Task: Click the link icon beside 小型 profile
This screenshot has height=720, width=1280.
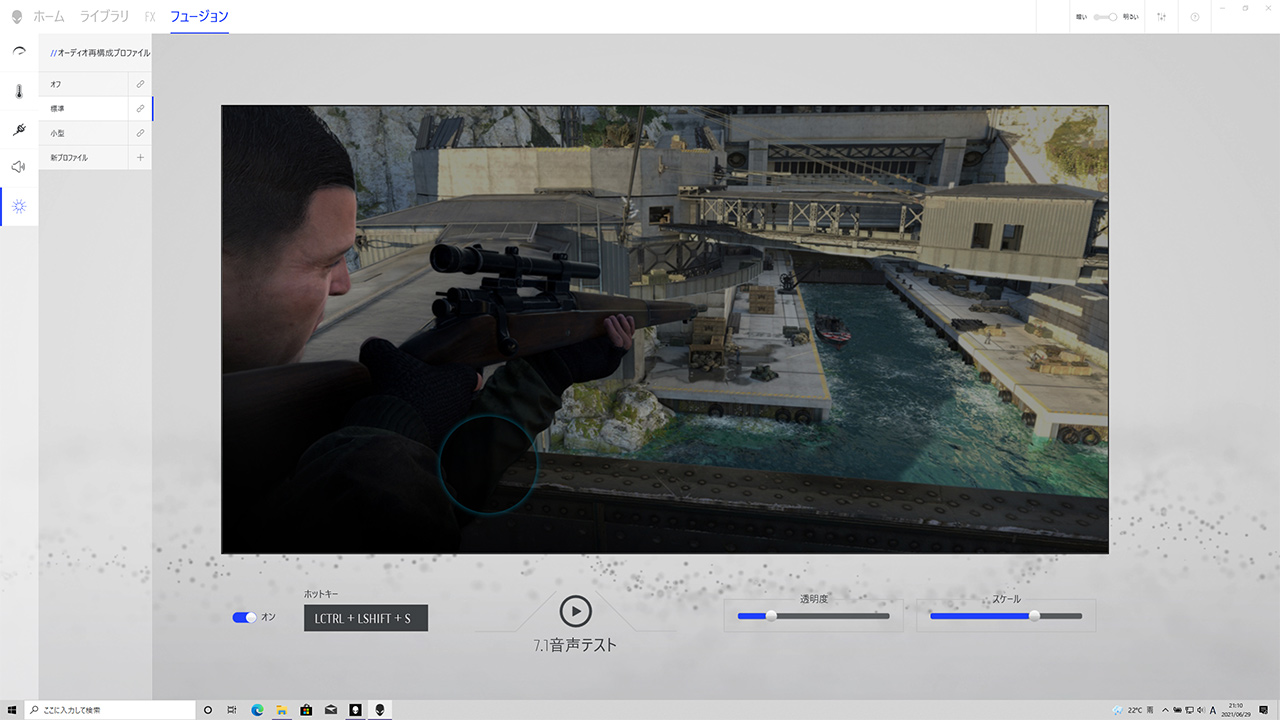Action: 140,133
